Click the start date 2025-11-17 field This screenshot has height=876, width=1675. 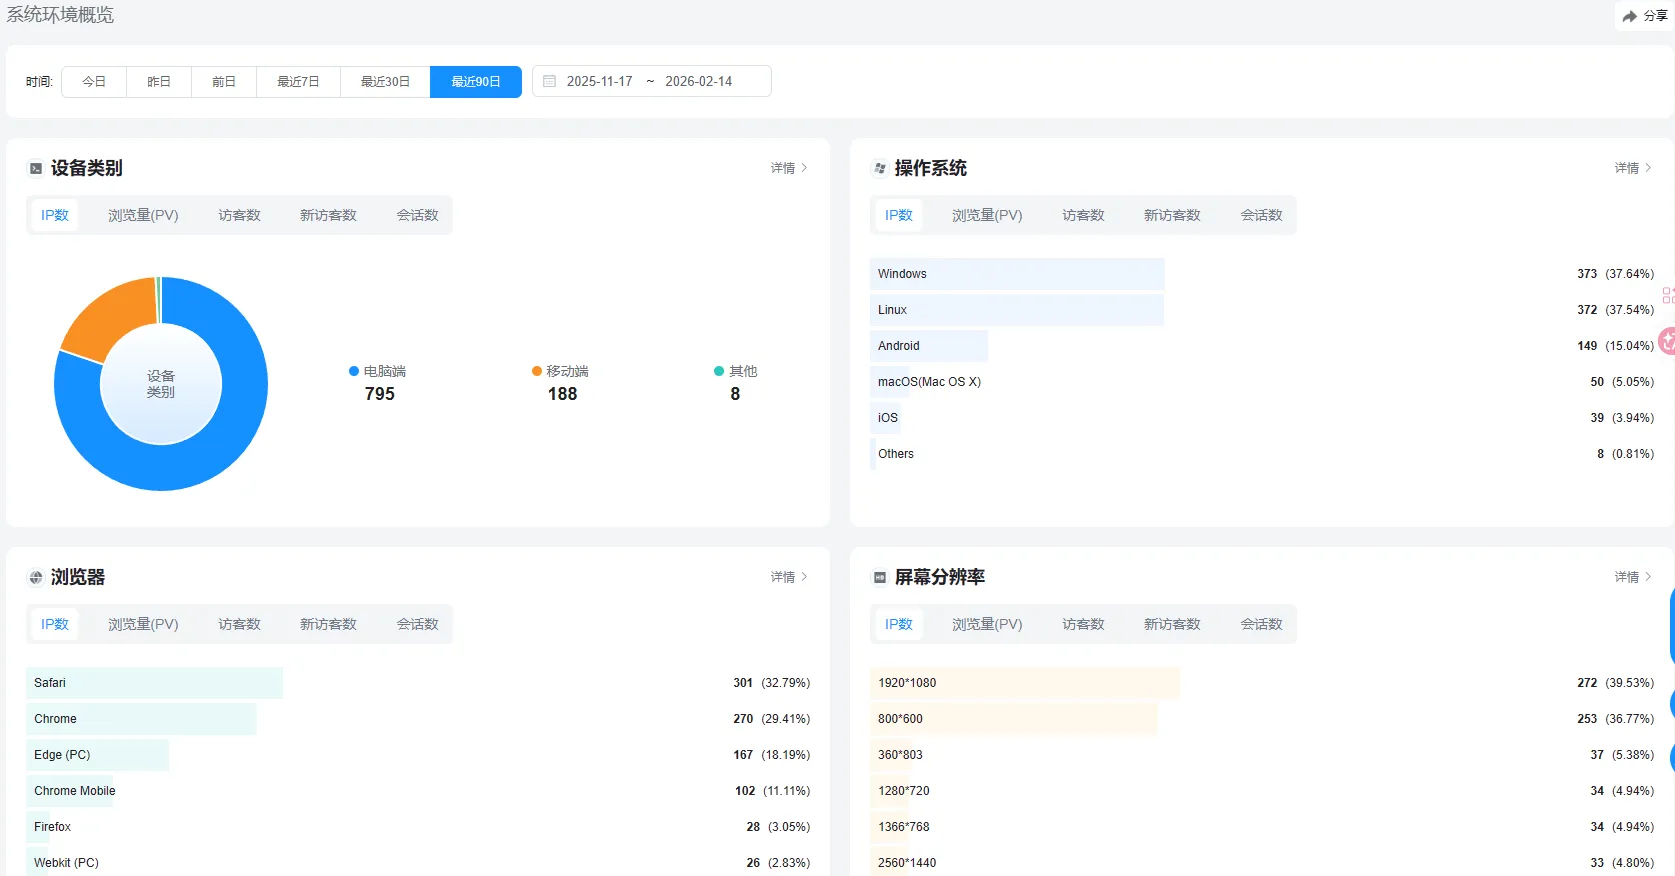[x=599, y=81]
